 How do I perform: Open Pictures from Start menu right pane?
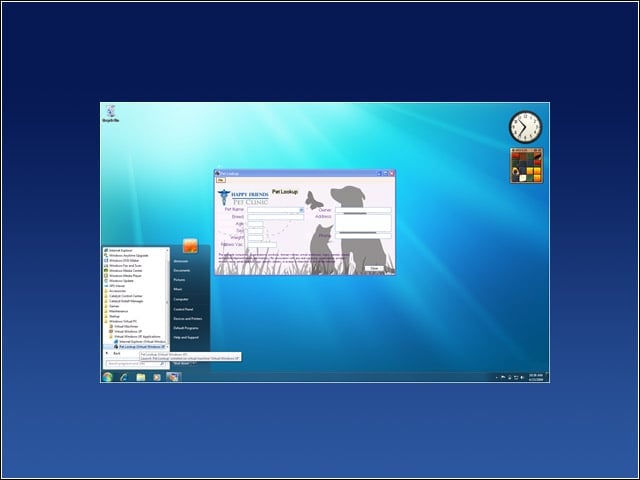pos(179,280)
